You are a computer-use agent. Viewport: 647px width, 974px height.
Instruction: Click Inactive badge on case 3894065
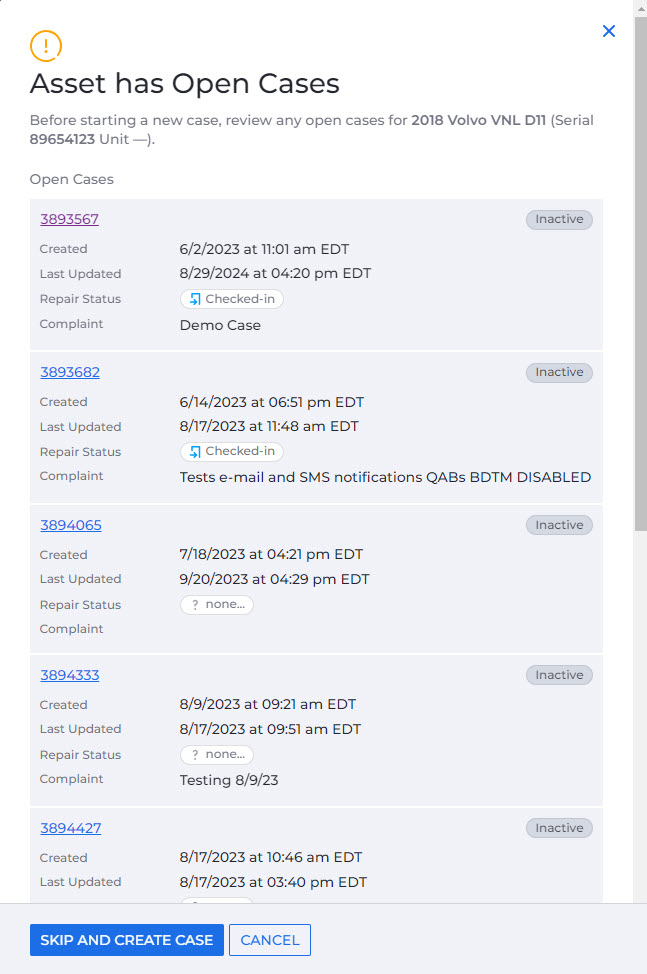pos(559,525)
